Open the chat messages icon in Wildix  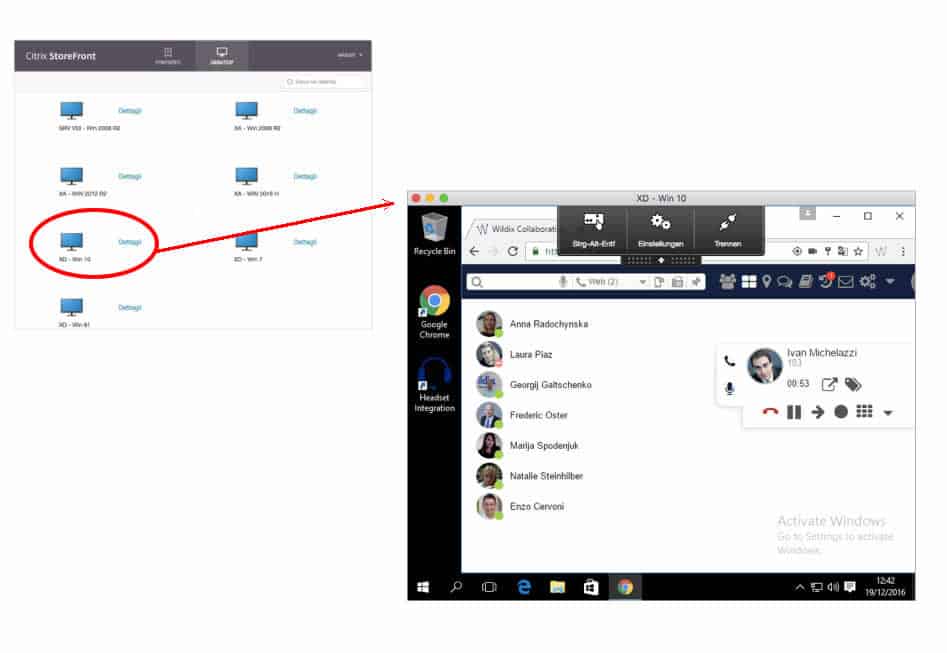pyautogui.click(x=786, y=281)
